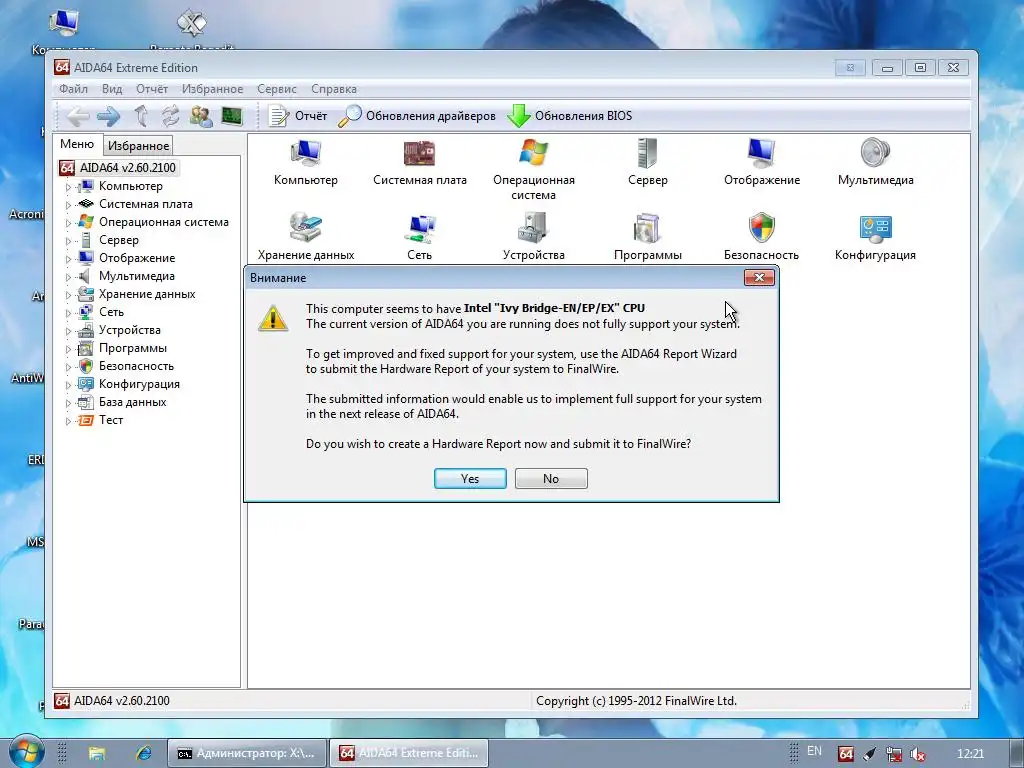This screenshot has height=768, width=1024.
Task: Open the large Отображение icon
Action: point(761,163)
